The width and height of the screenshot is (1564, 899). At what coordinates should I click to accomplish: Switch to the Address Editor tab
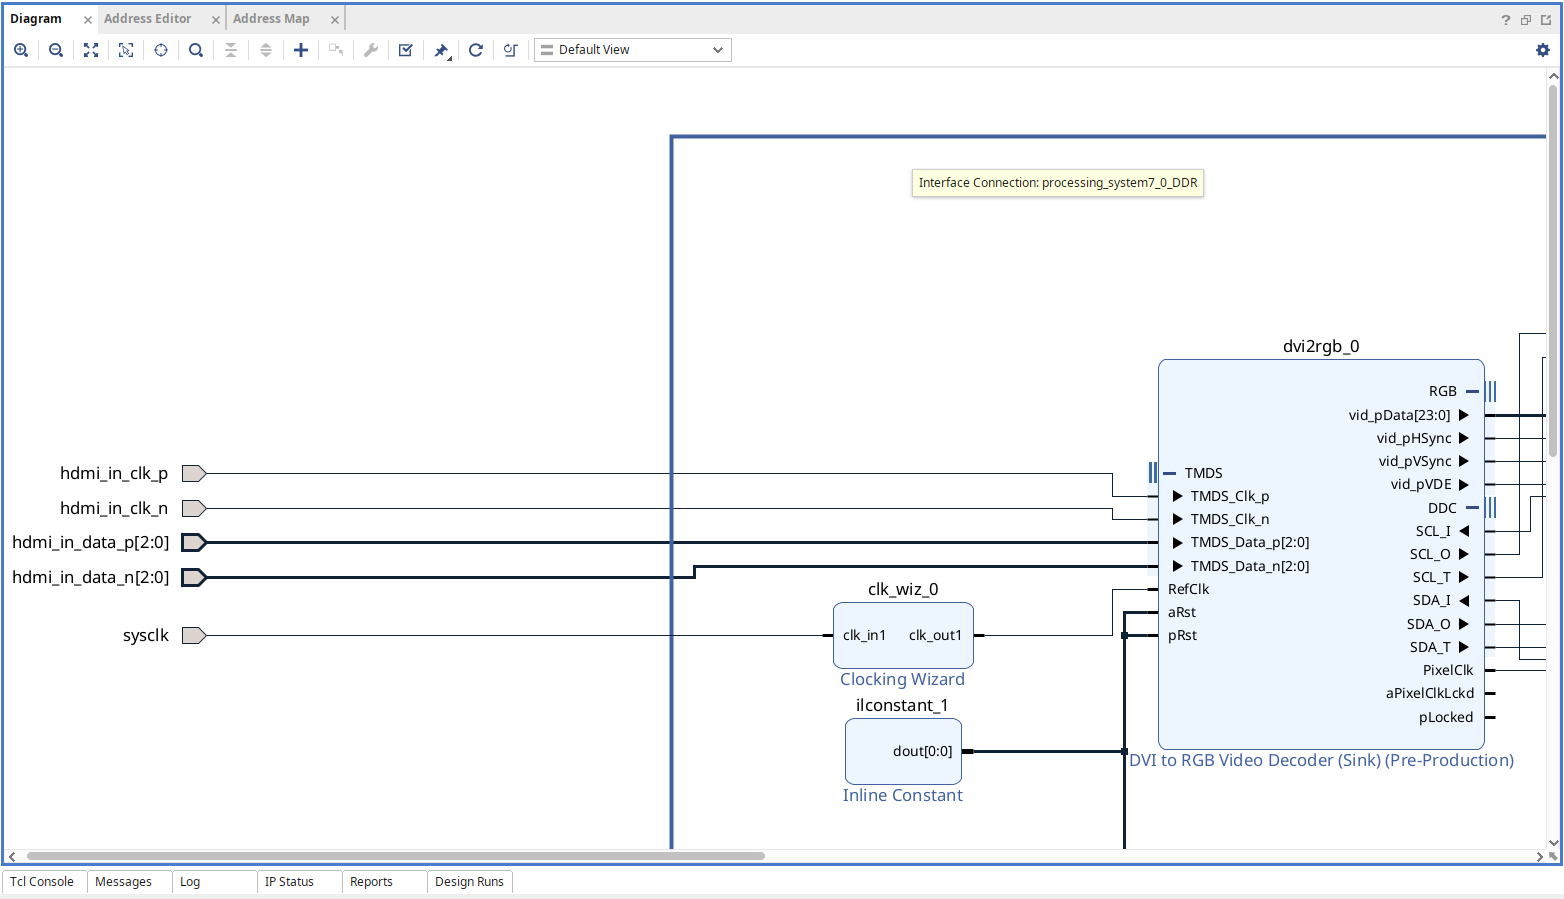pos(147,19)
